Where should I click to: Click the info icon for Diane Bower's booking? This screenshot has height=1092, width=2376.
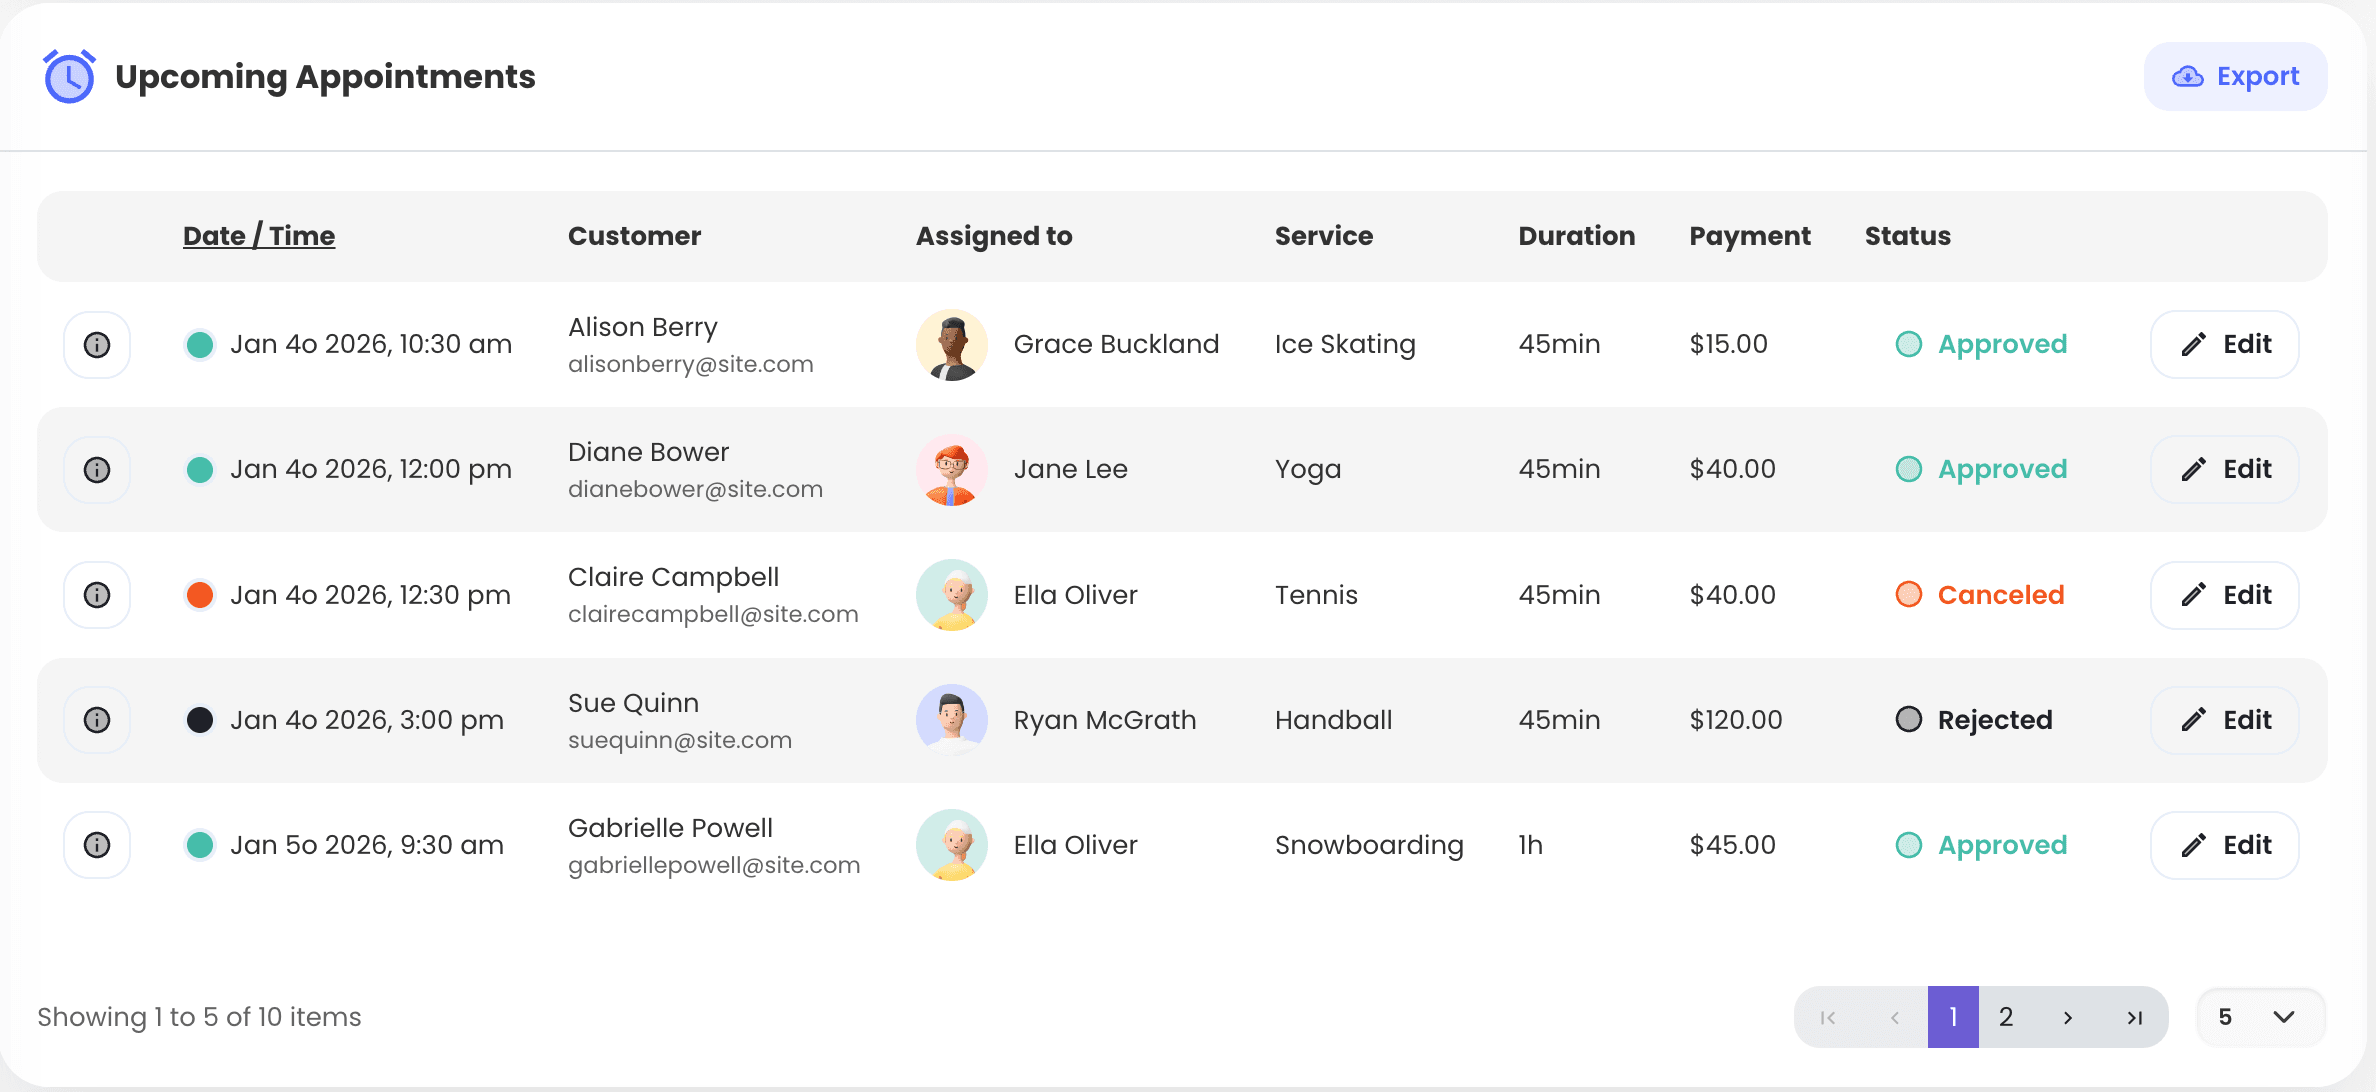(96, 469)
